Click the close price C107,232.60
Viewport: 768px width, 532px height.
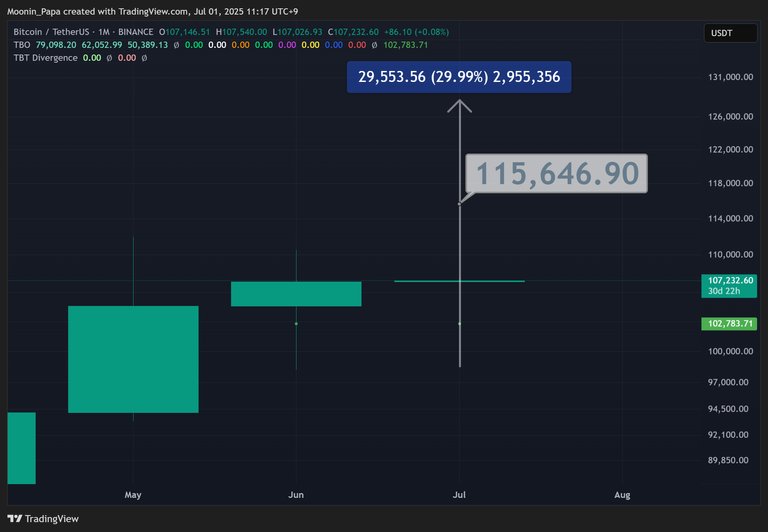tap(353, 32)
